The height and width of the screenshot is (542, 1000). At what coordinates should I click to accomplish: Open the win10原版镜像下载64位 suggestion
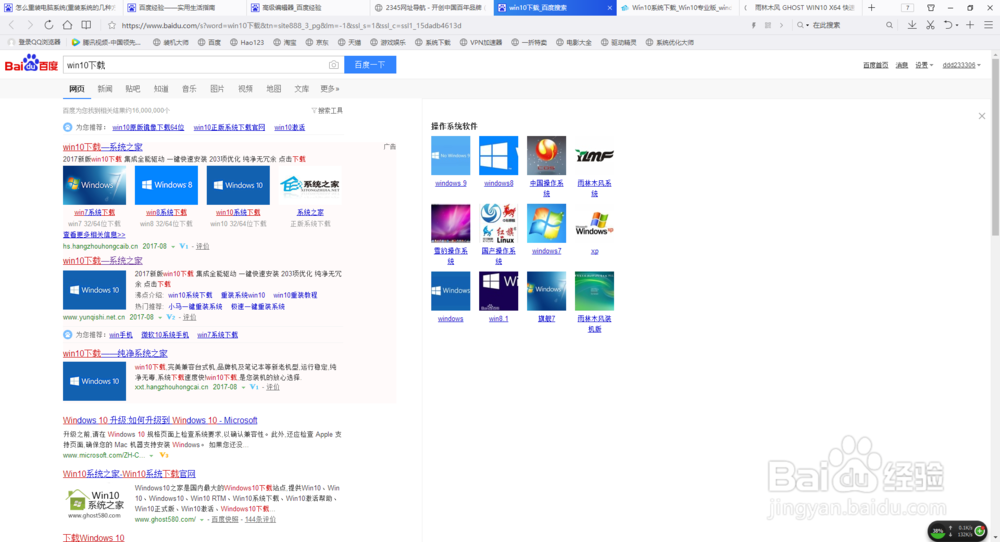148,128
